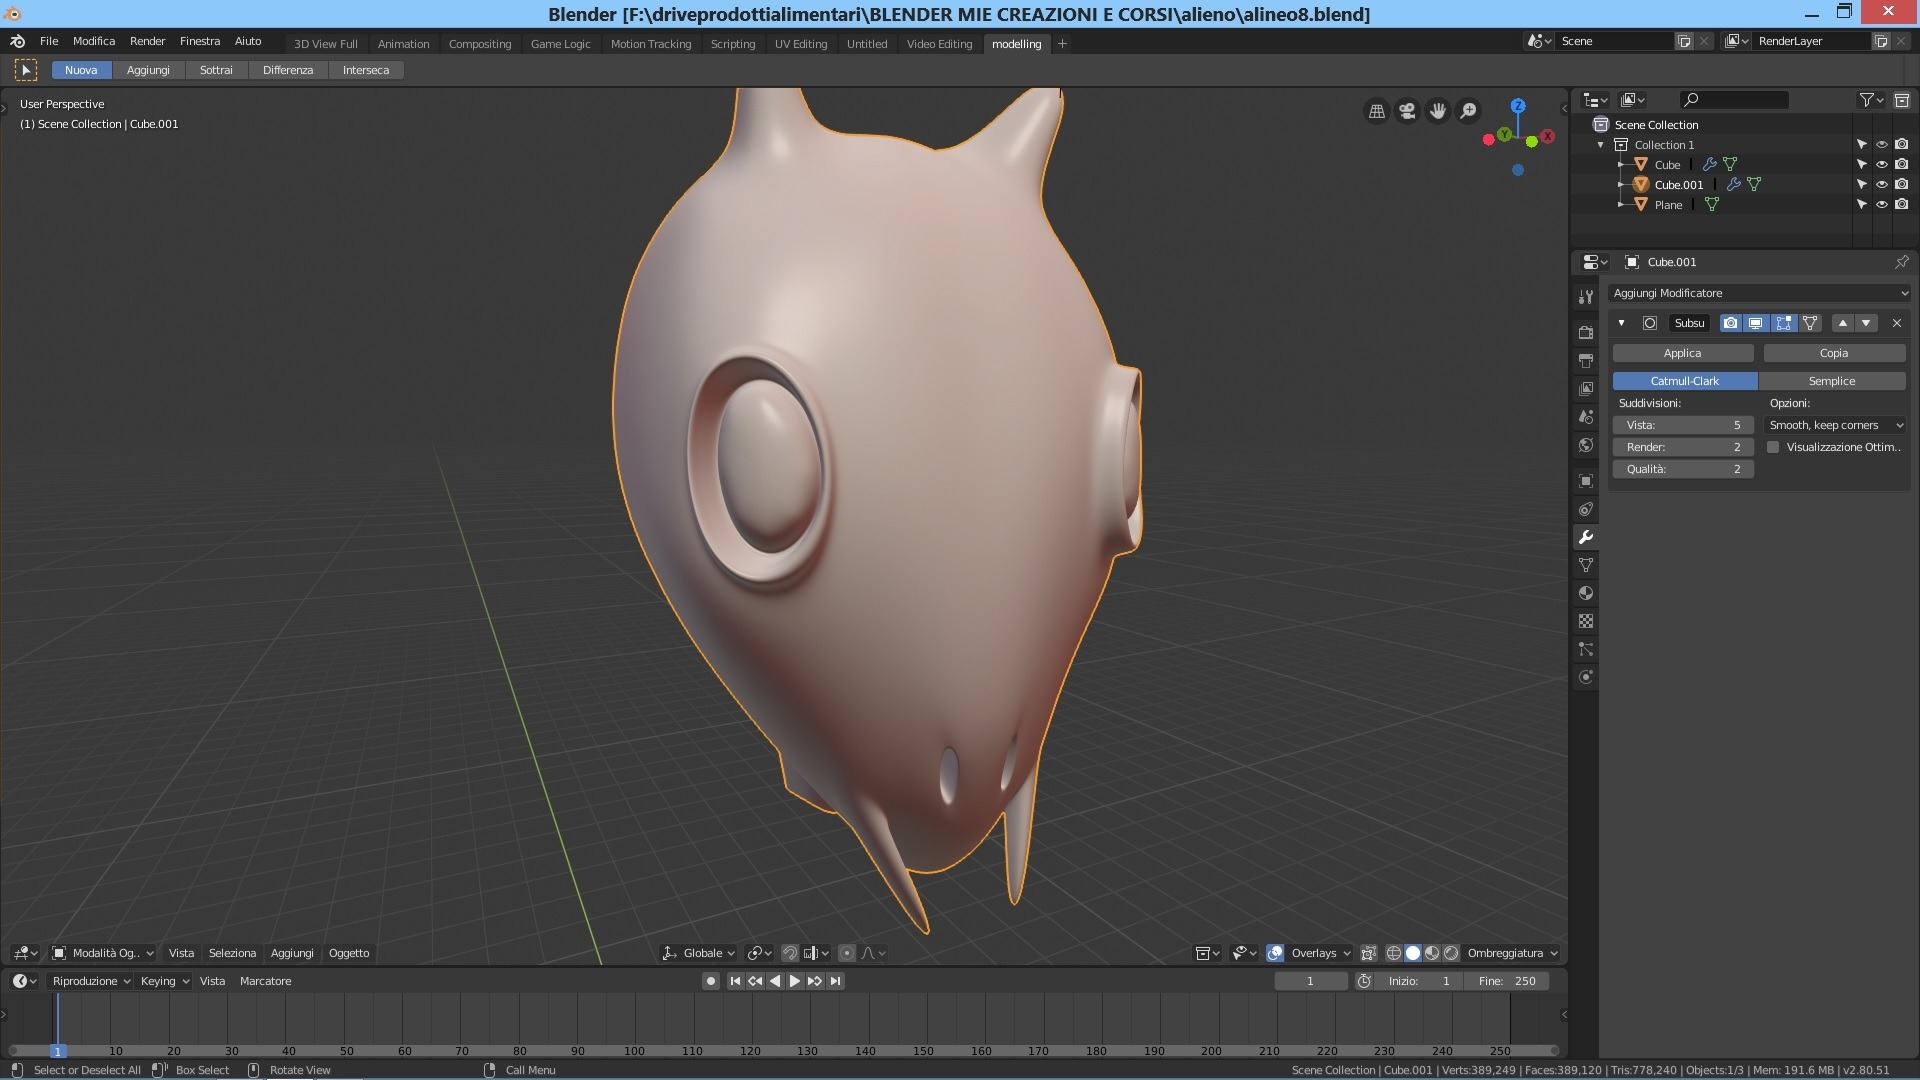Image resolution: width=1920 pixels, height=1080 pixels.
Task: Select Semplice subdivision type
Action: coord(1832,381)
